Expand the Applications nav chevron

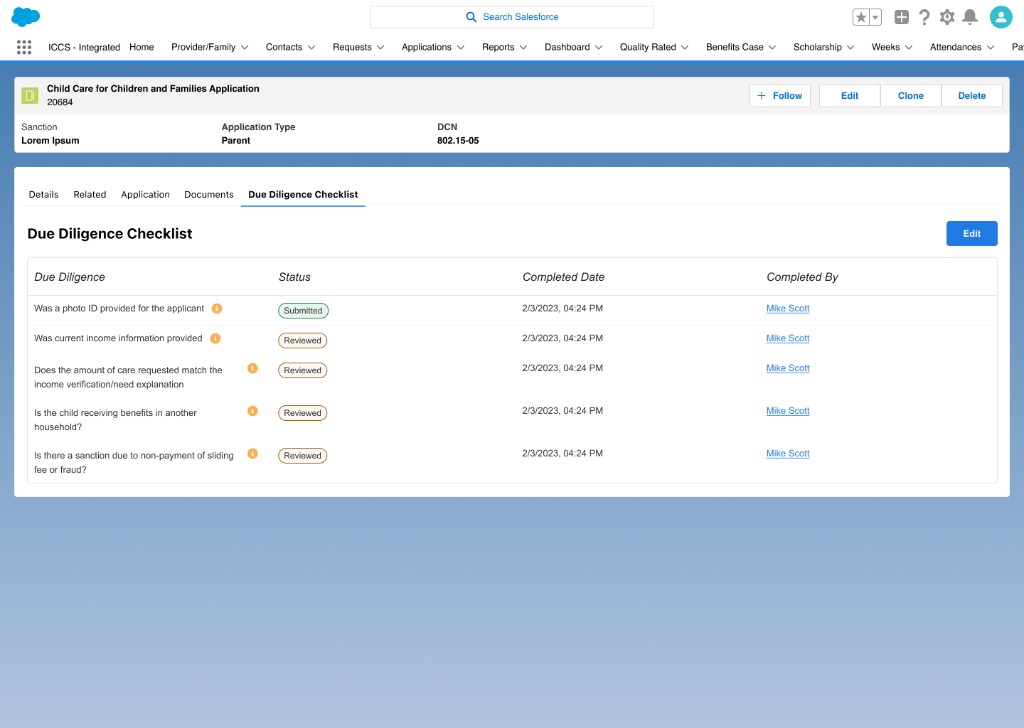pos(460,47)
